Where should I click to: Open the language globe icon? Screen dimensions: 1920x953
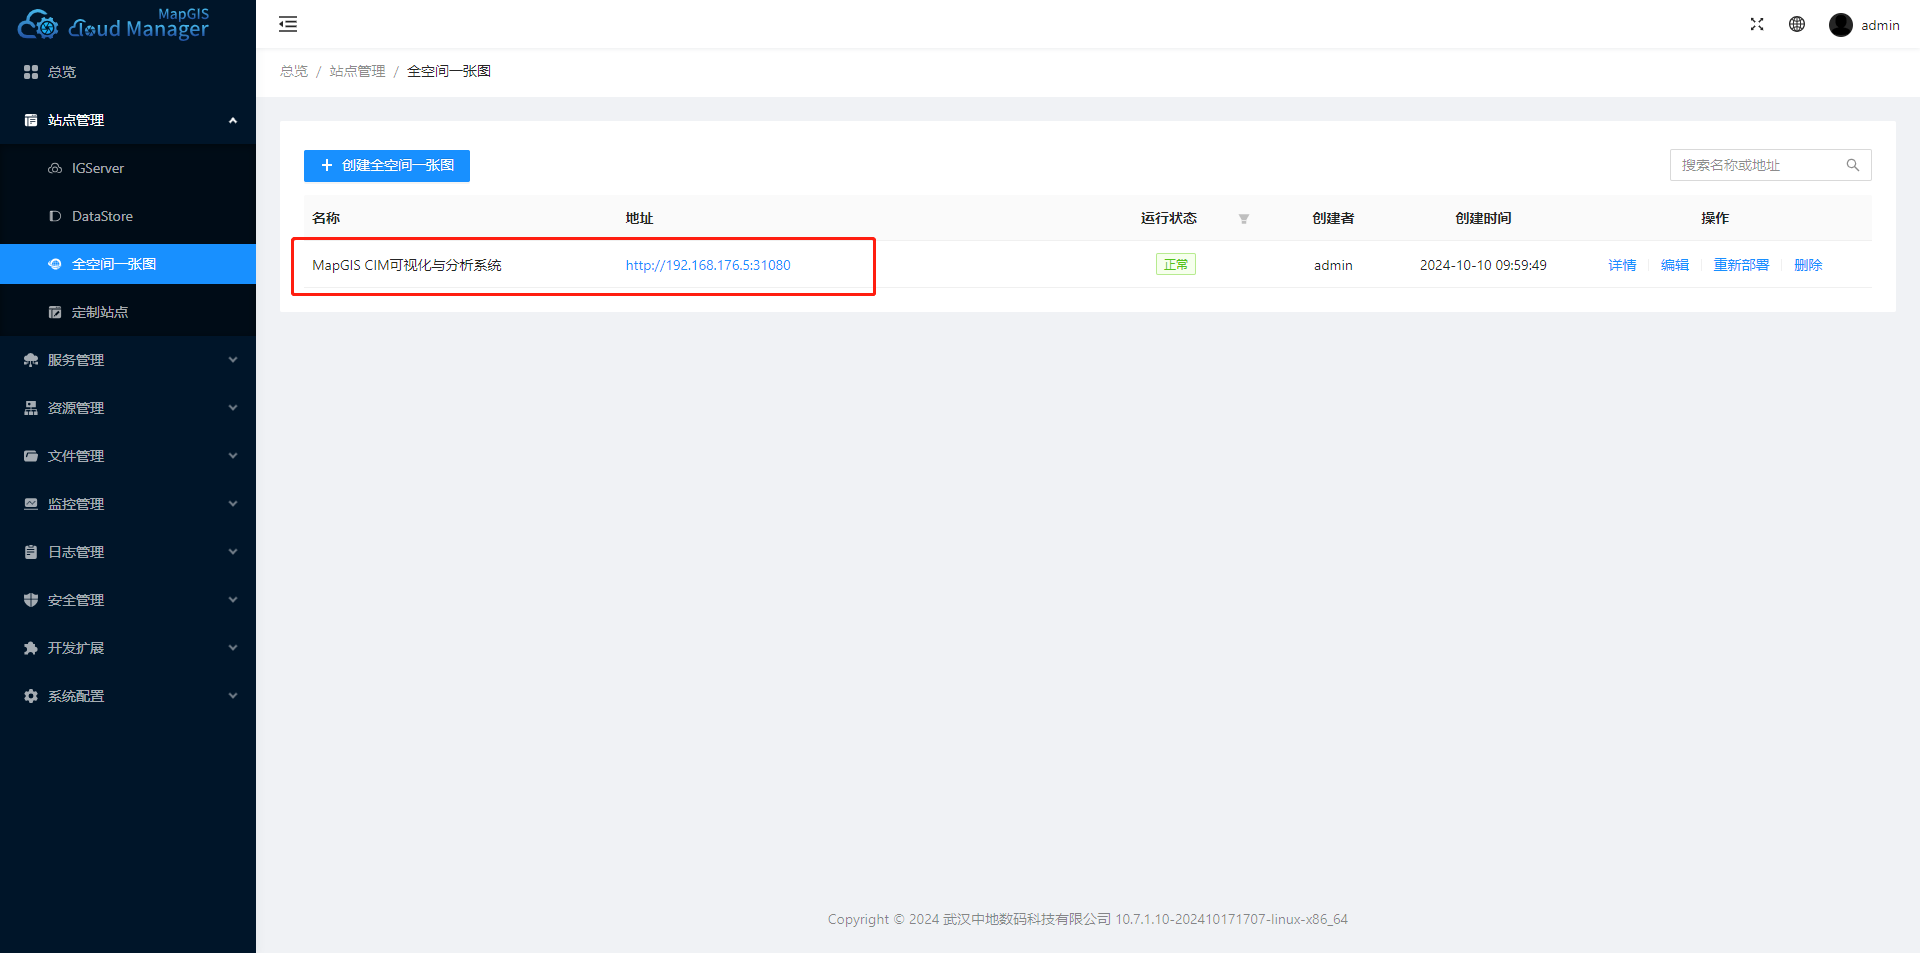[1797, 24]
